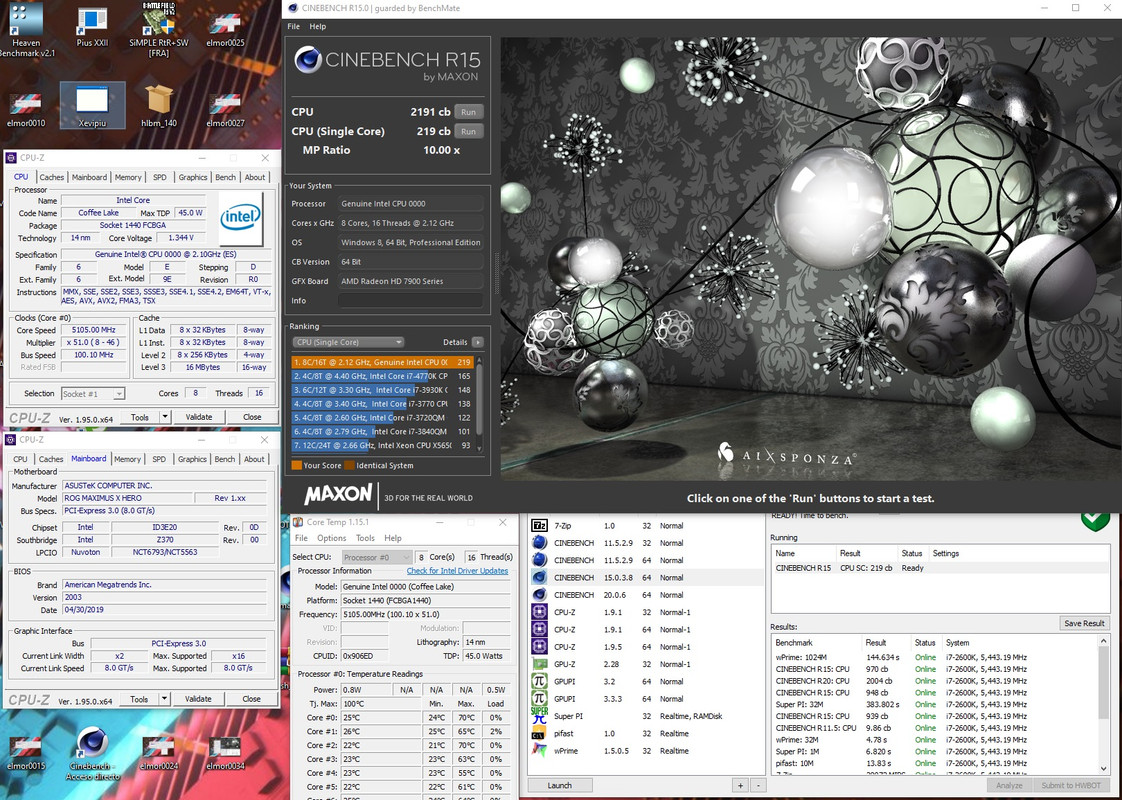Select ranking entry 7 Intel Xeon X5650
Image resolution: width=1122 pixels, height=800 pixels.
pos(382,445)
